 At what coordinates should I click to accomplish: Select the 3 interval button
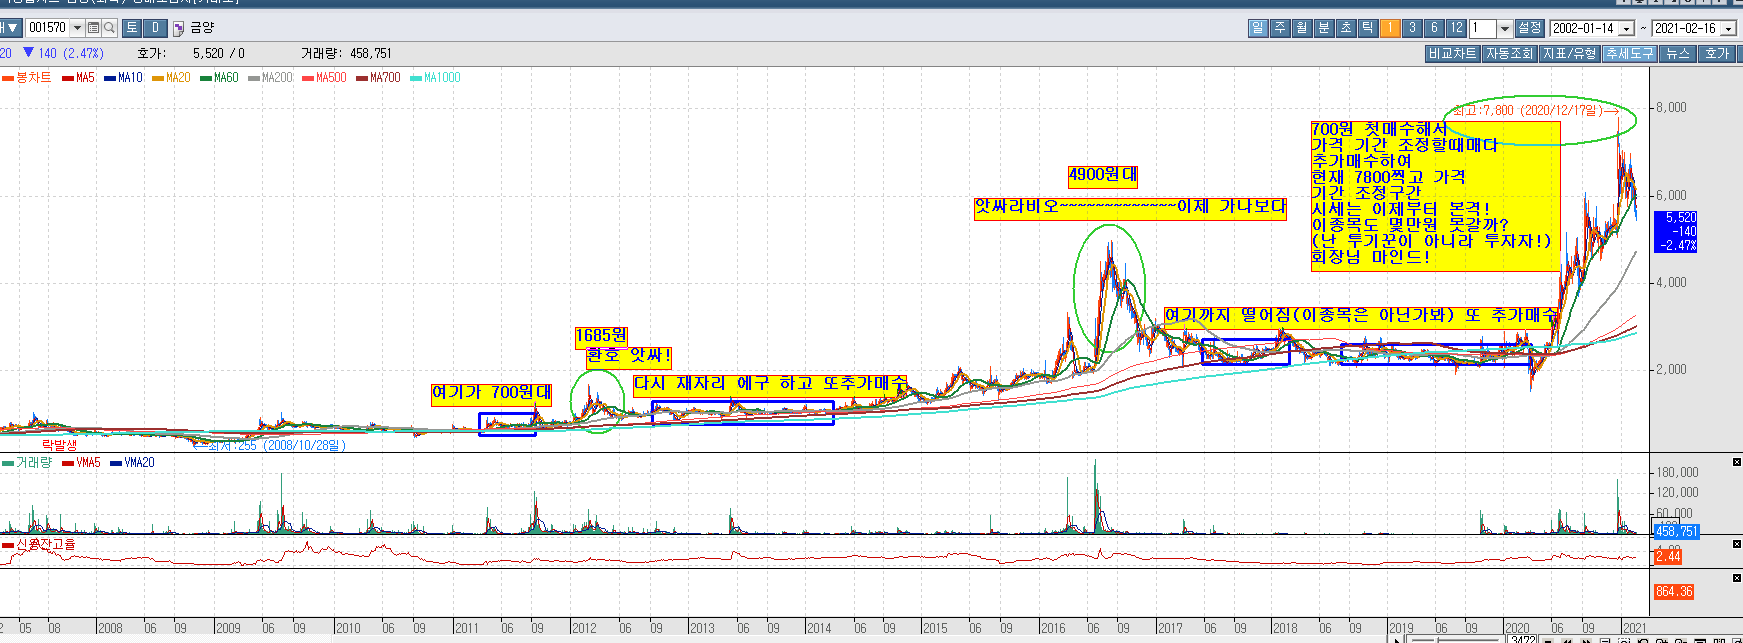click(1412, 28)
